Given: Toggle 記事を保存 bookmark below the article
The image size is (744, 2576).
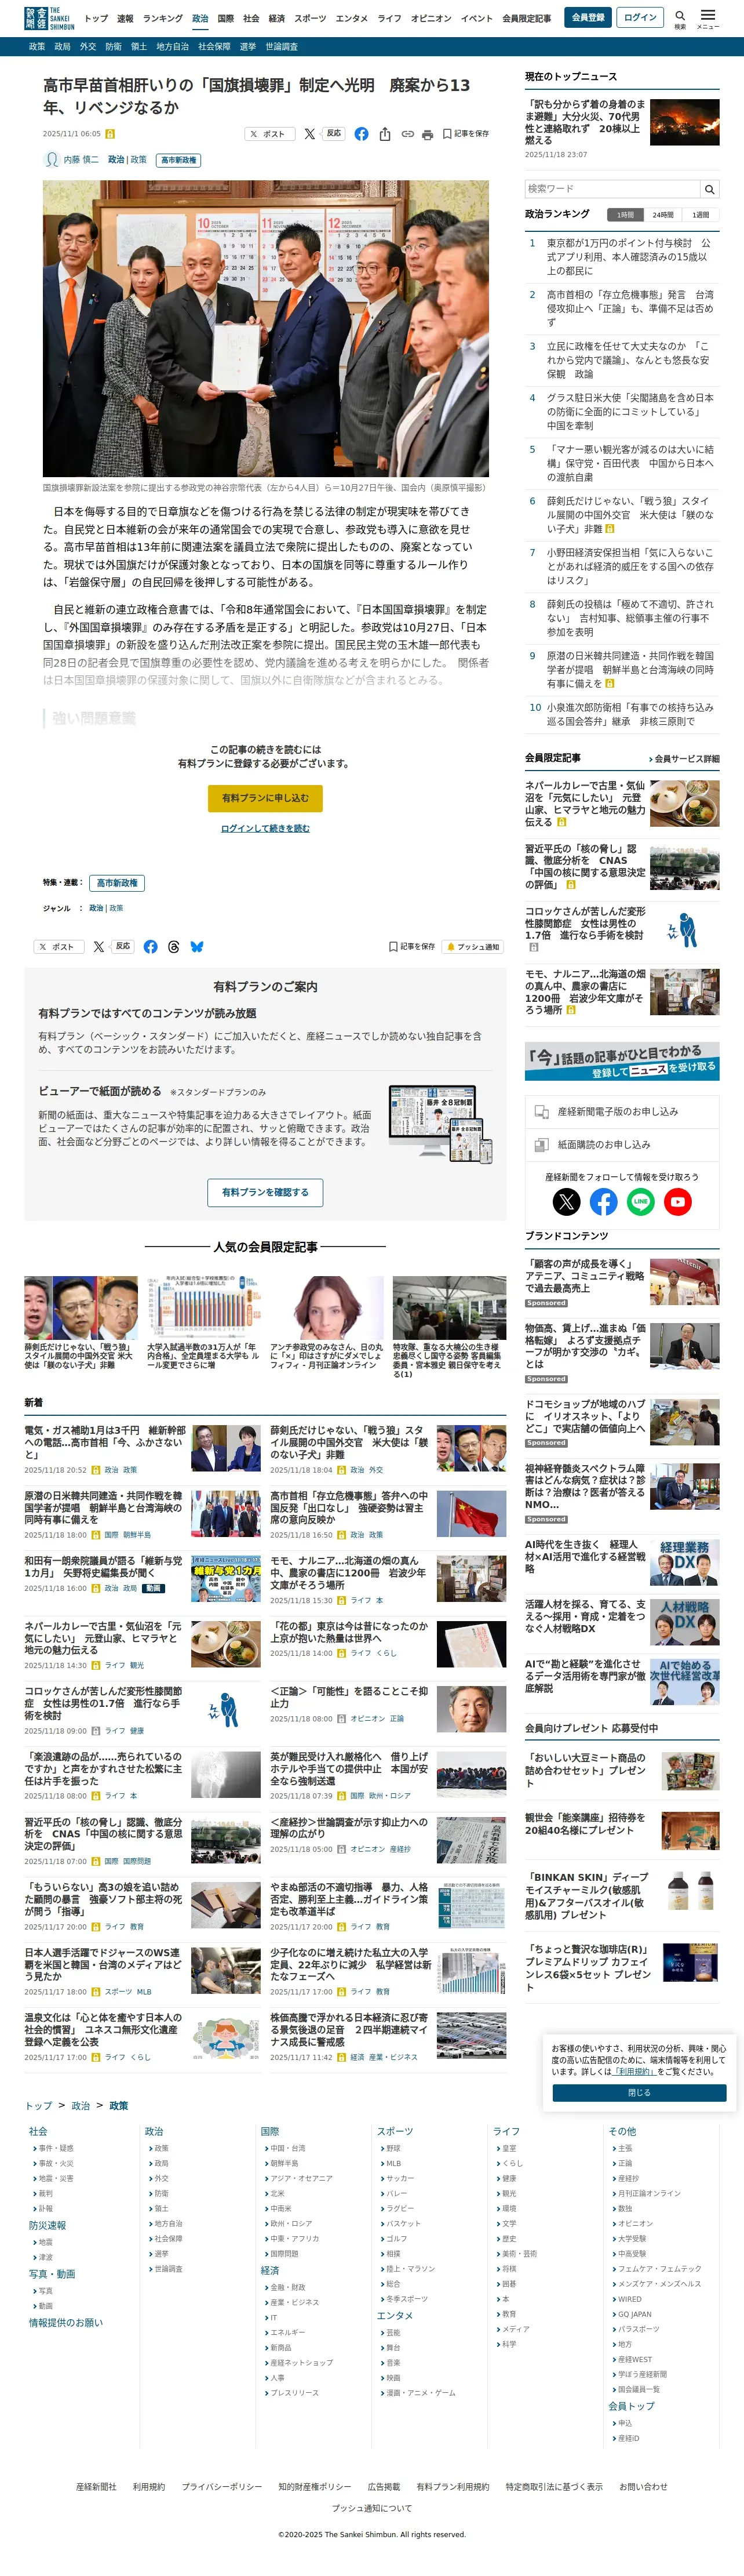Looking at the screenshot, I should click(412, 946).
